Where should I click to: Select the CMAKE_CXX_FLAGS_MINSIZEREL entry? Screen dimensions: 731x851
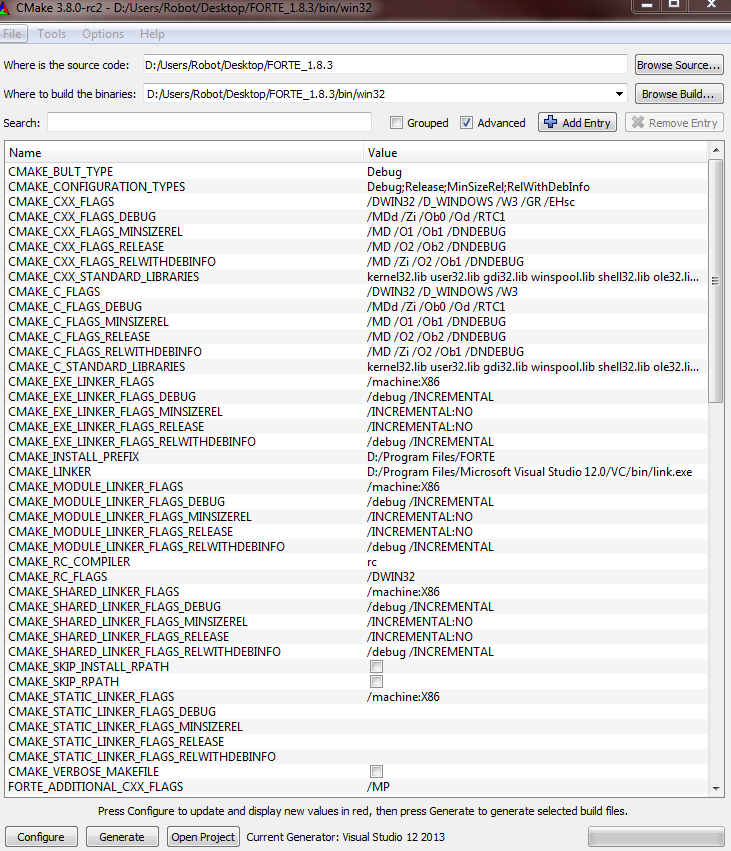[96, 232]
